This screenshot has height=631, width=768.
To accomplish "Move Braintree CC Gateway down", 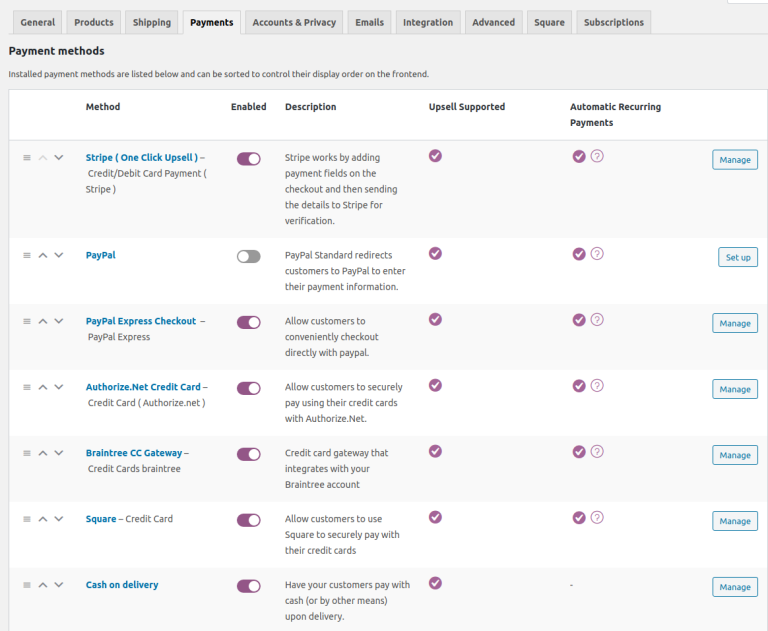I will click(x=59, y=453).
